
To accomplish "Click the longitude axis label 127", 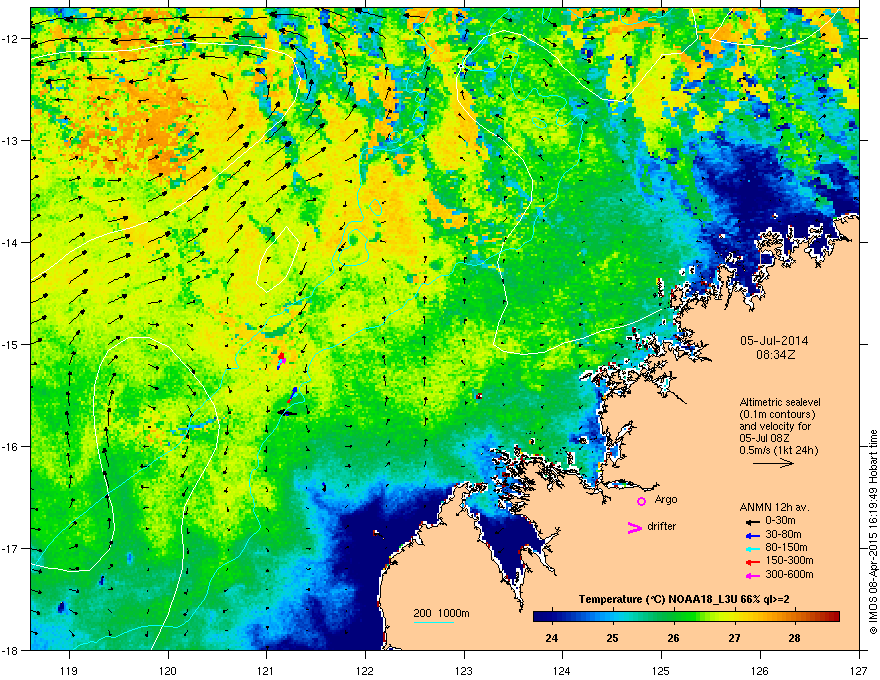I will pos(859,670).
